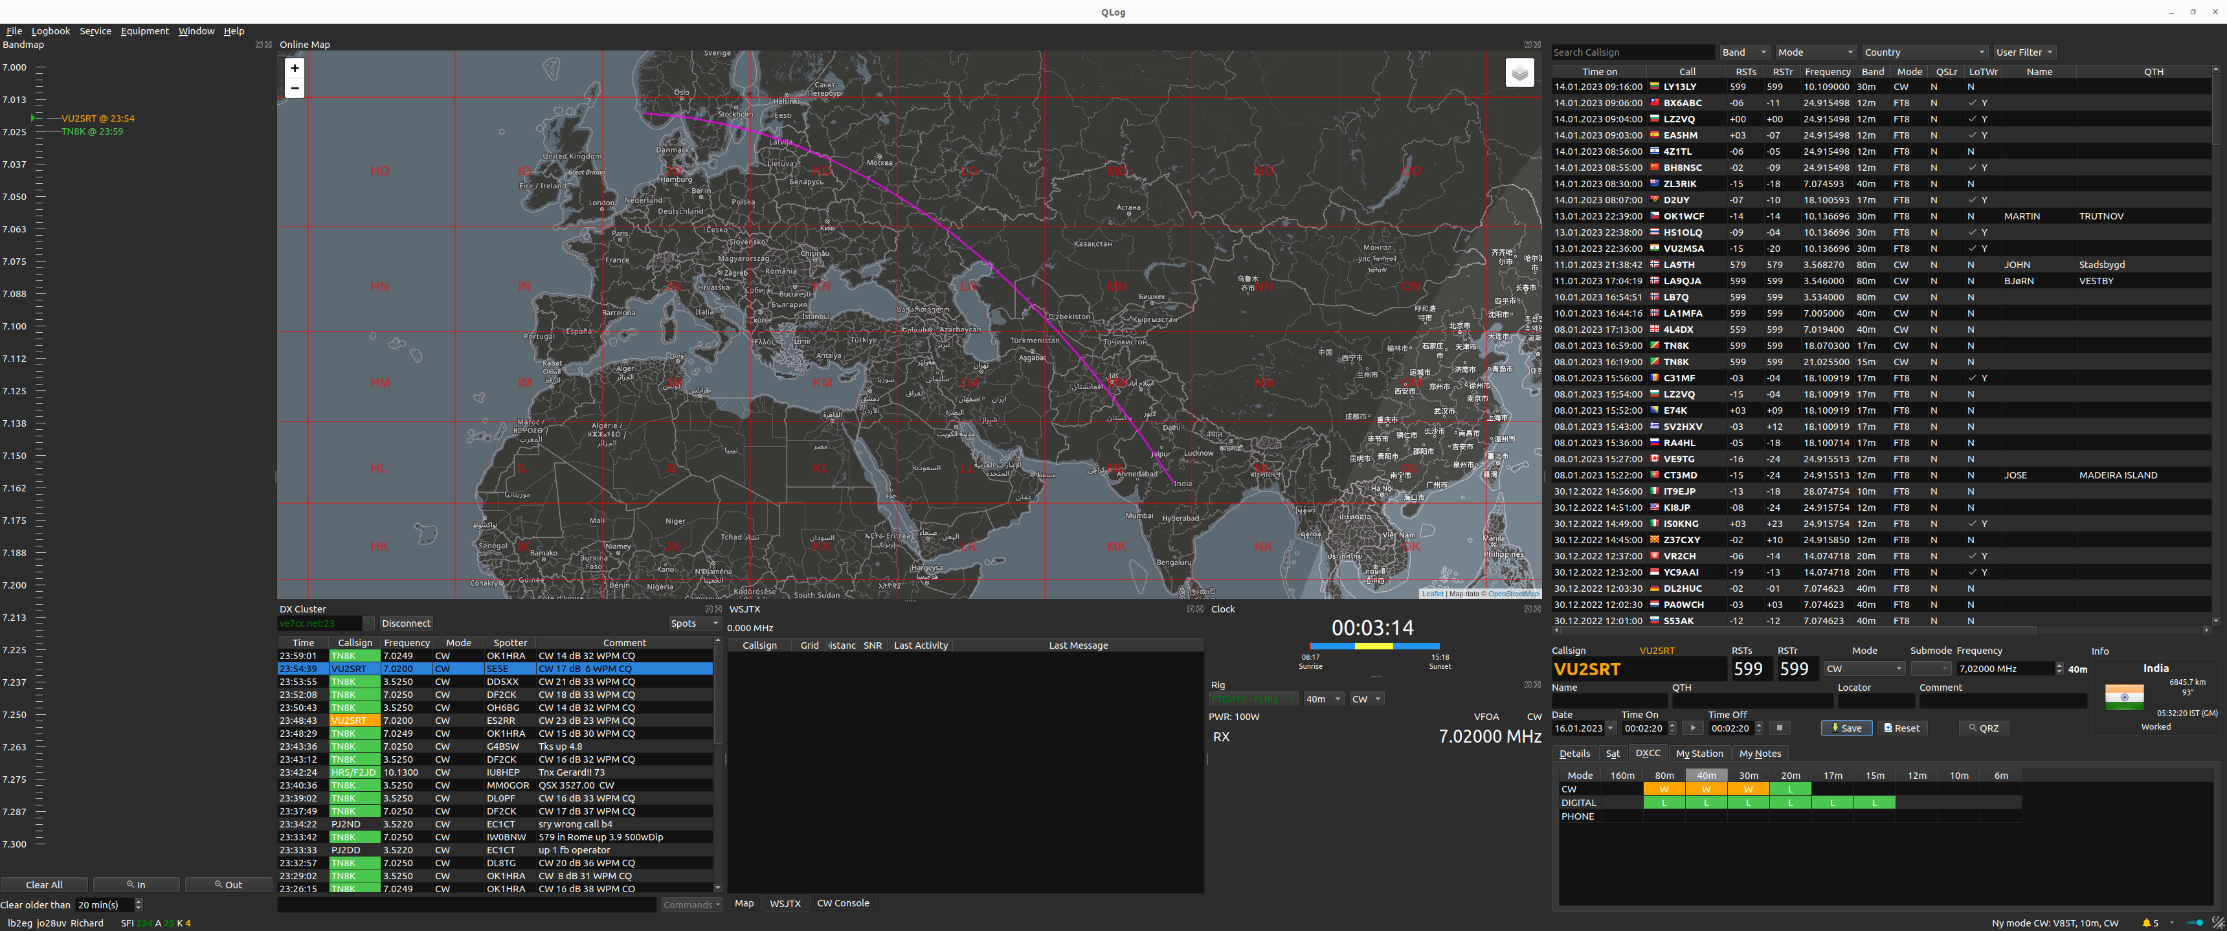Float the Bandmap panel
The height and width of the screenshot is (931, 2227).
[x=259, y=45]
